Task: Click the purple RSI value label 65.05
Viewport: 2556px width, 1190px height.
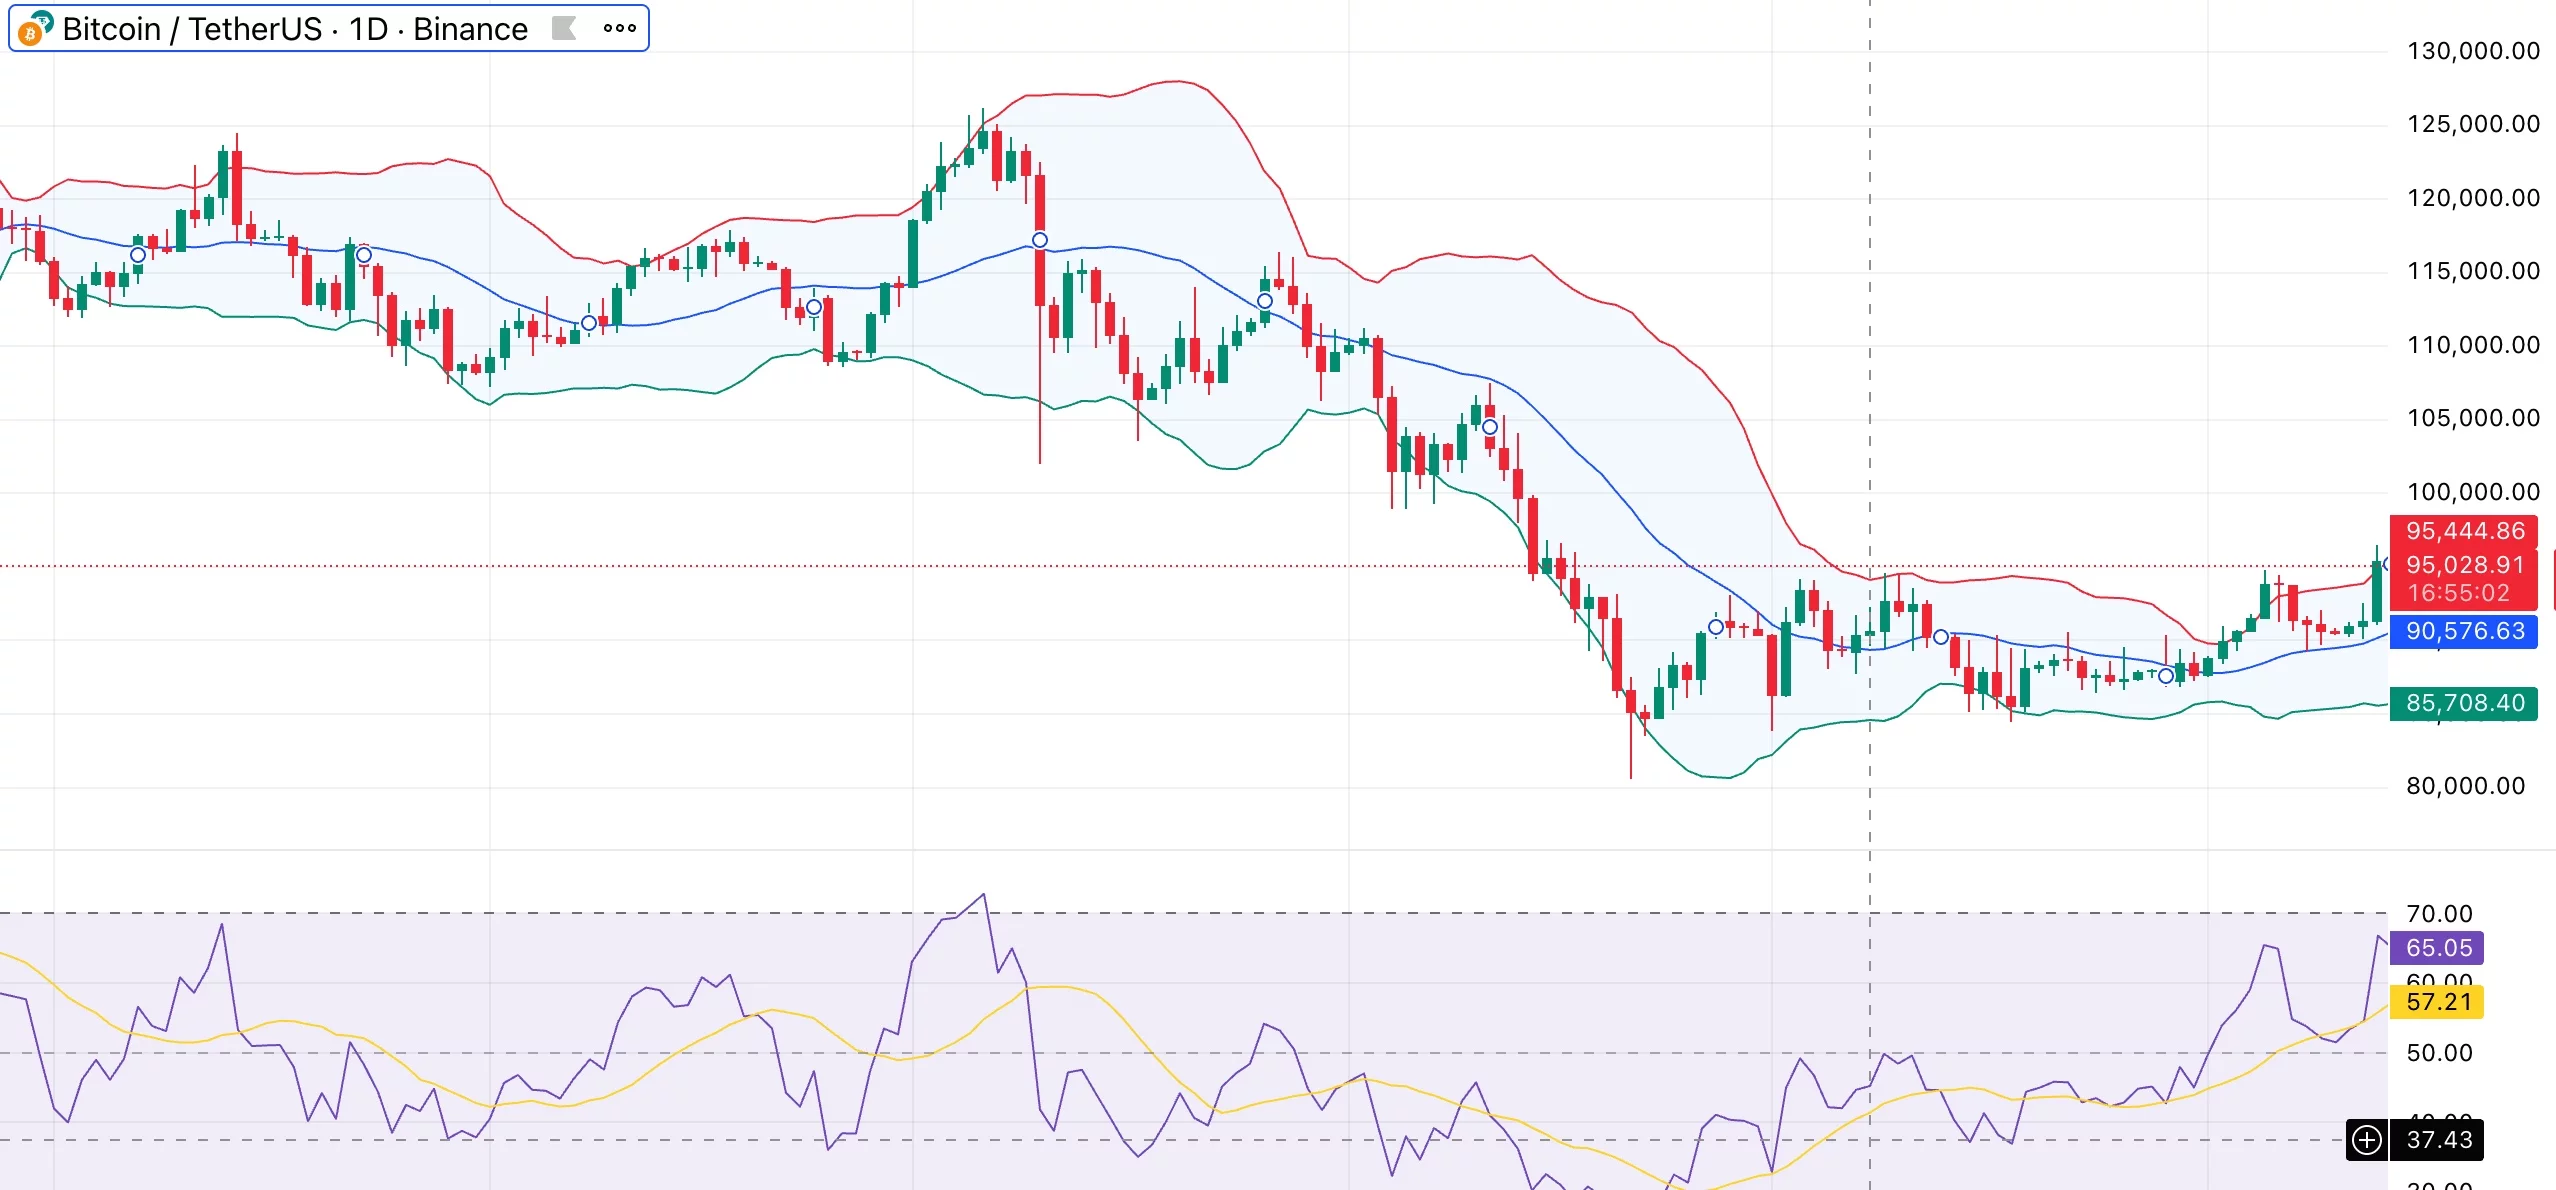Action: [2438, 948]
